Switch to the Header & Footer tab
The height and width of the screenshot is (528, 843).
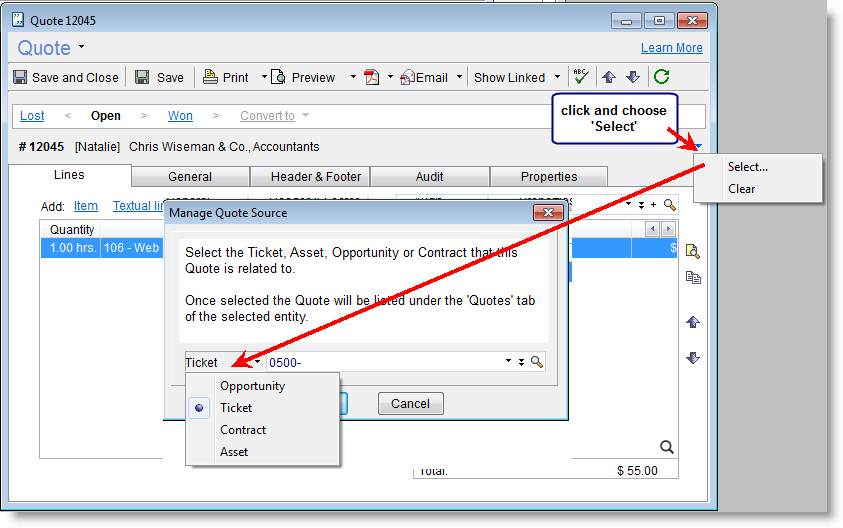(316, 177)
